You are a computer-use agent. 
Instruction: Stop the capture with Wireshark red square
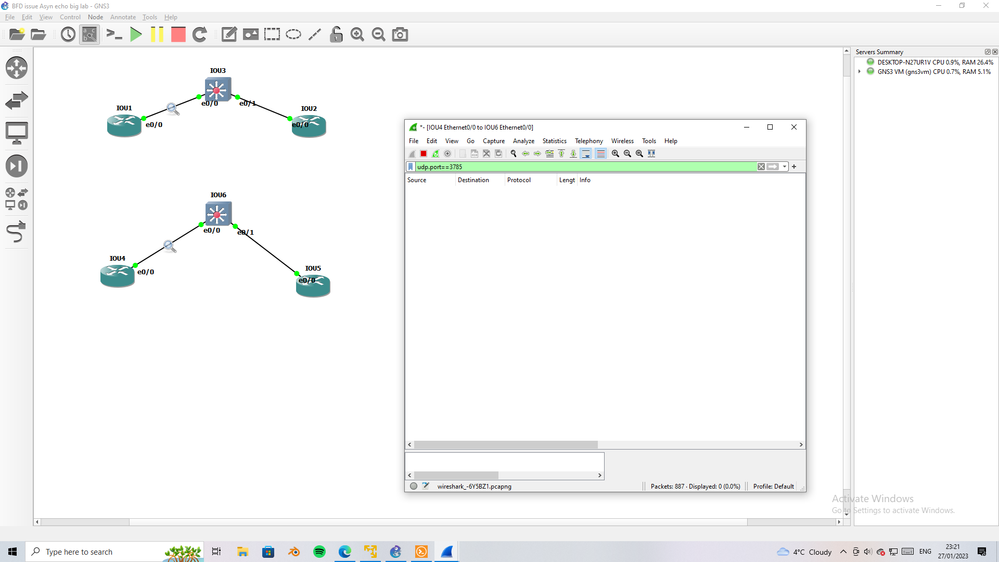coord(423,154)
